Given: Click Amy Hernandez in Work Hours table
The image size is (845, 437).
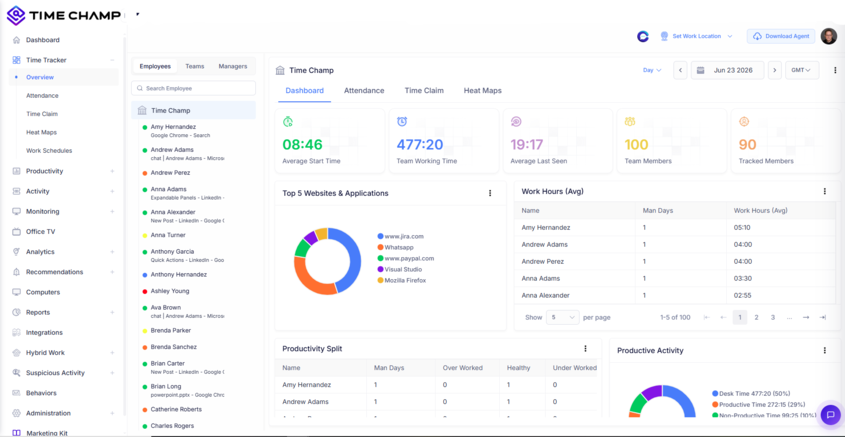Looking at the screenshot, I should (546, 227).
